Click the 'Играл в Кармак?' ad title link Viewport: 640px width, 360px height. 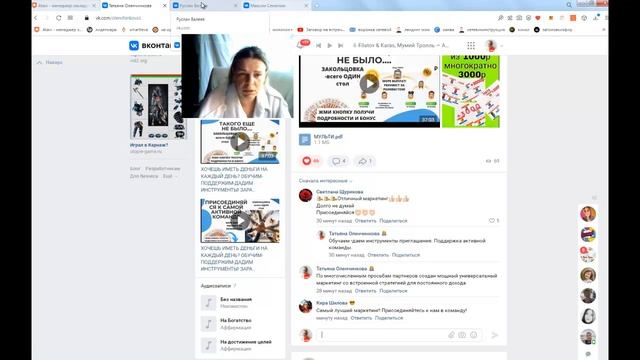(x=149, y=145)
